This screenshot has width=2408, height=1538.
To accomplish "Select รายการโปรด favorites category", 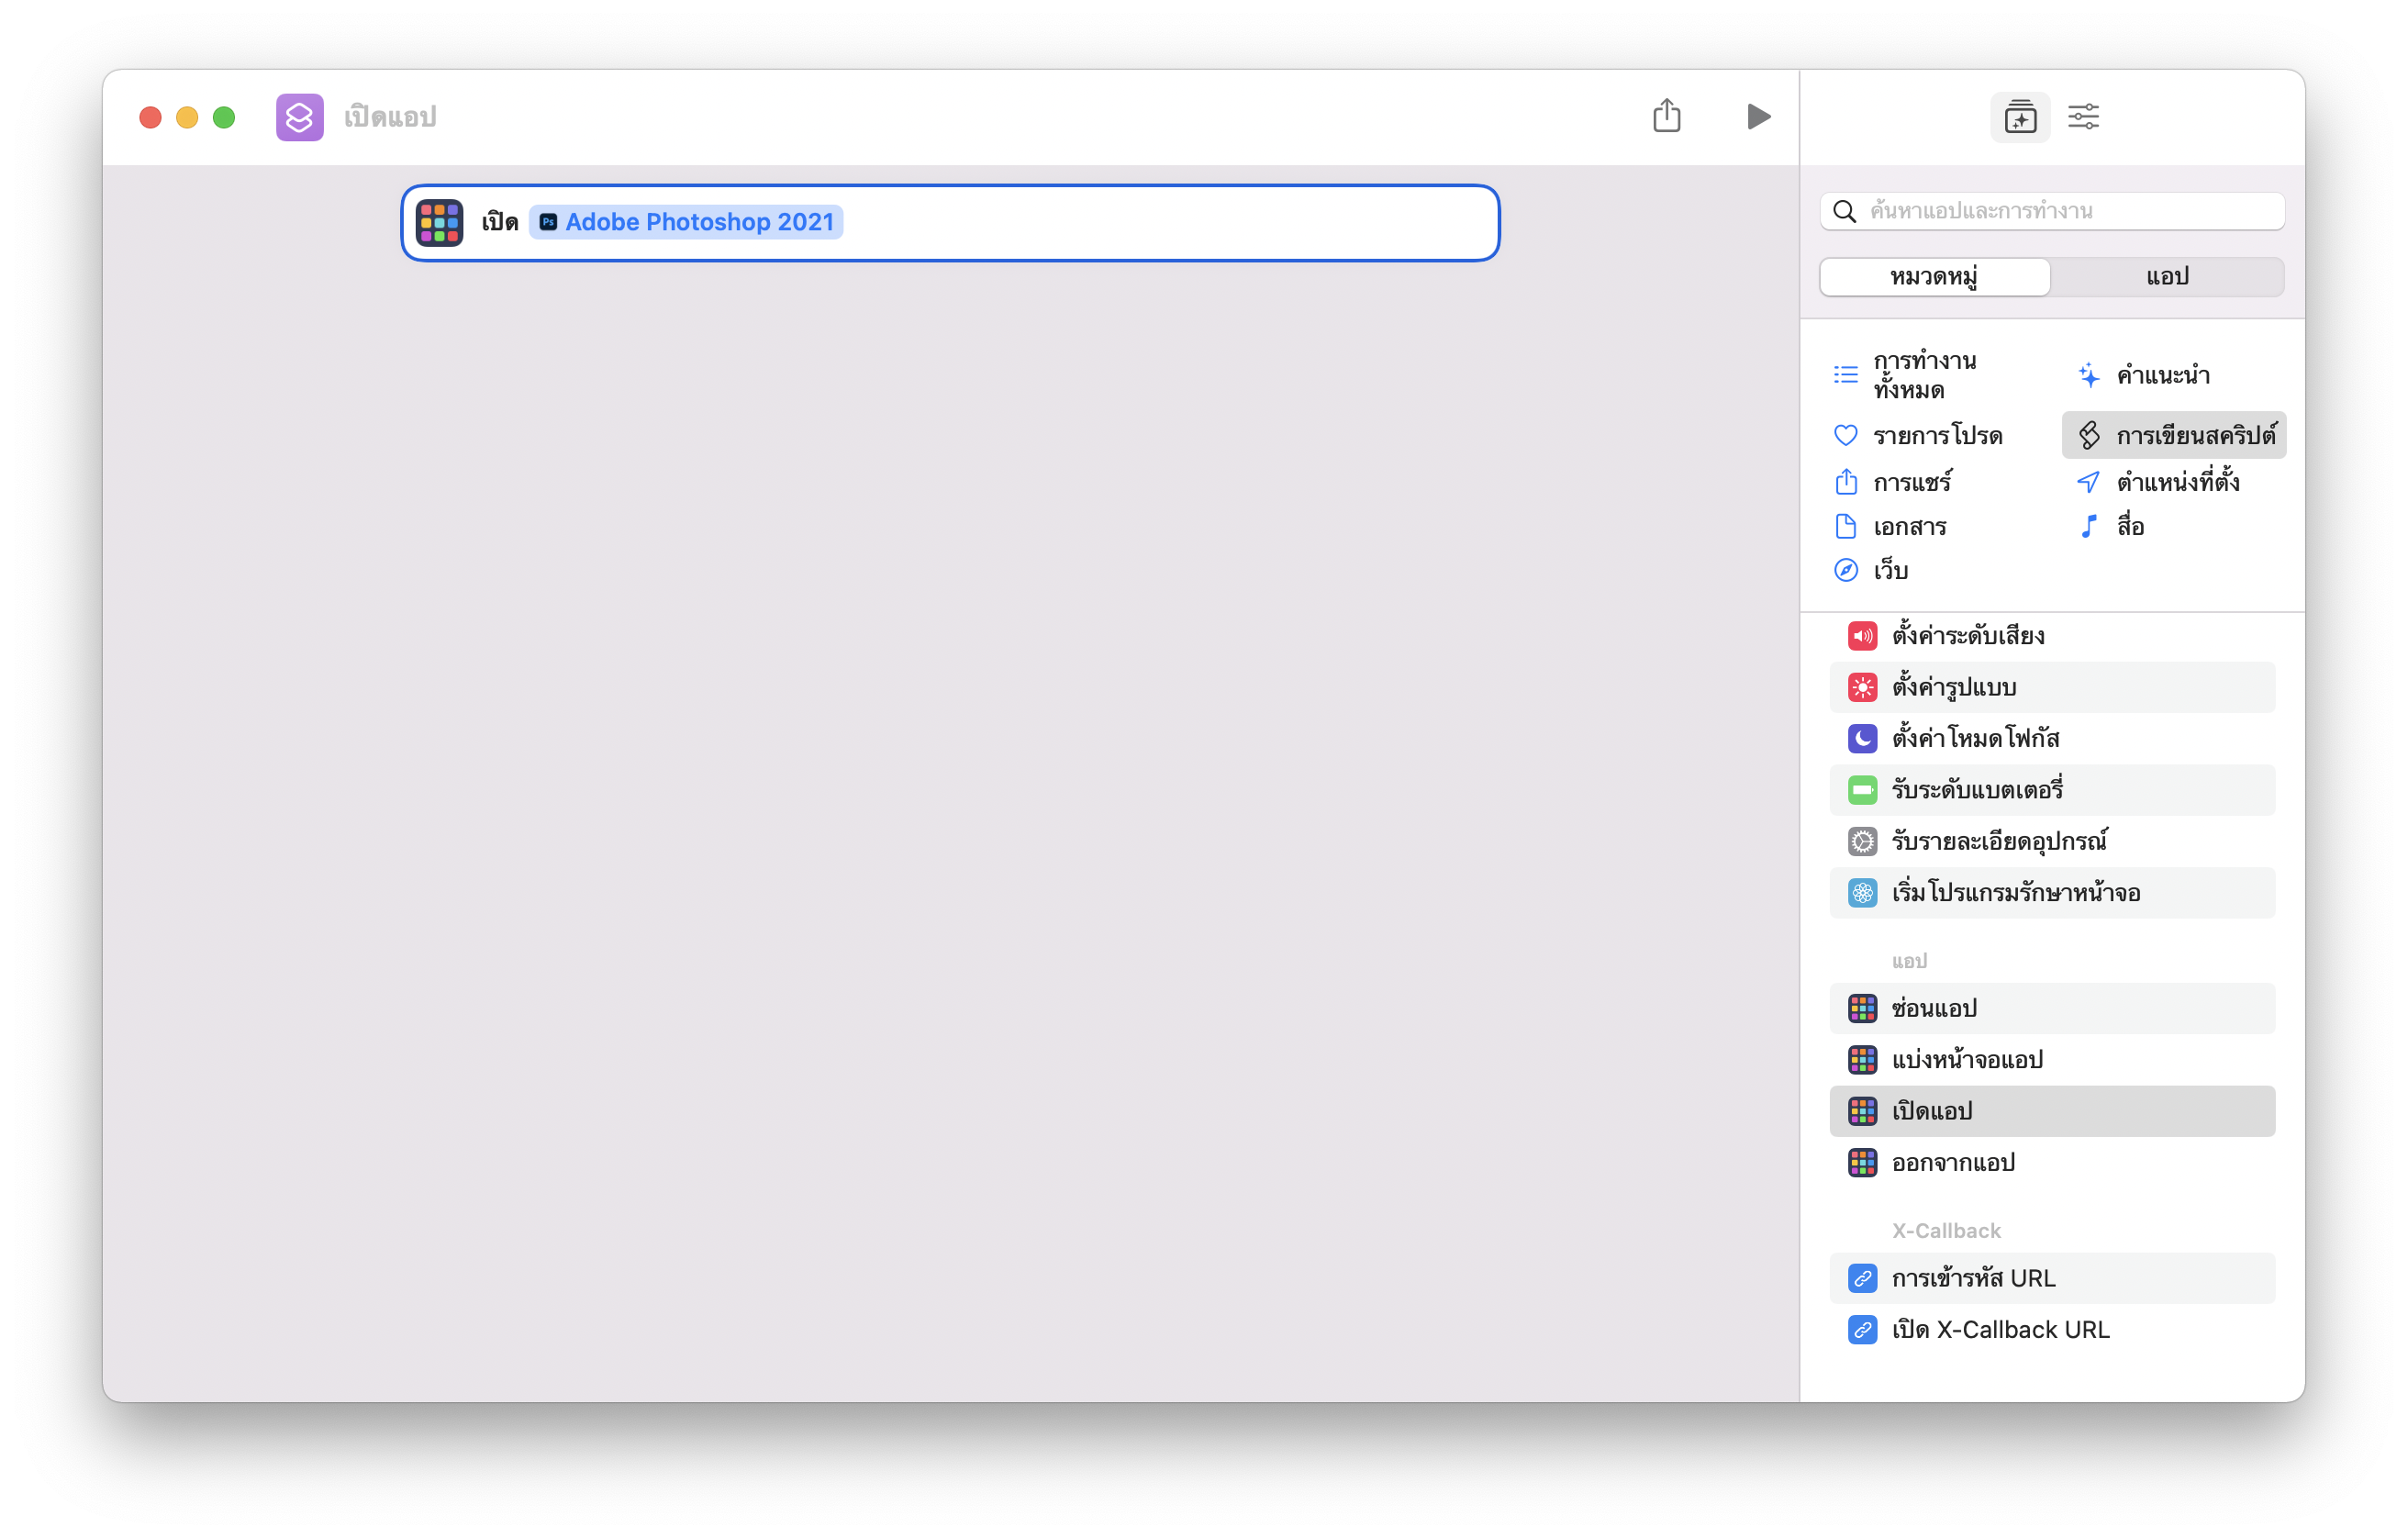I will pos(1936,436).
